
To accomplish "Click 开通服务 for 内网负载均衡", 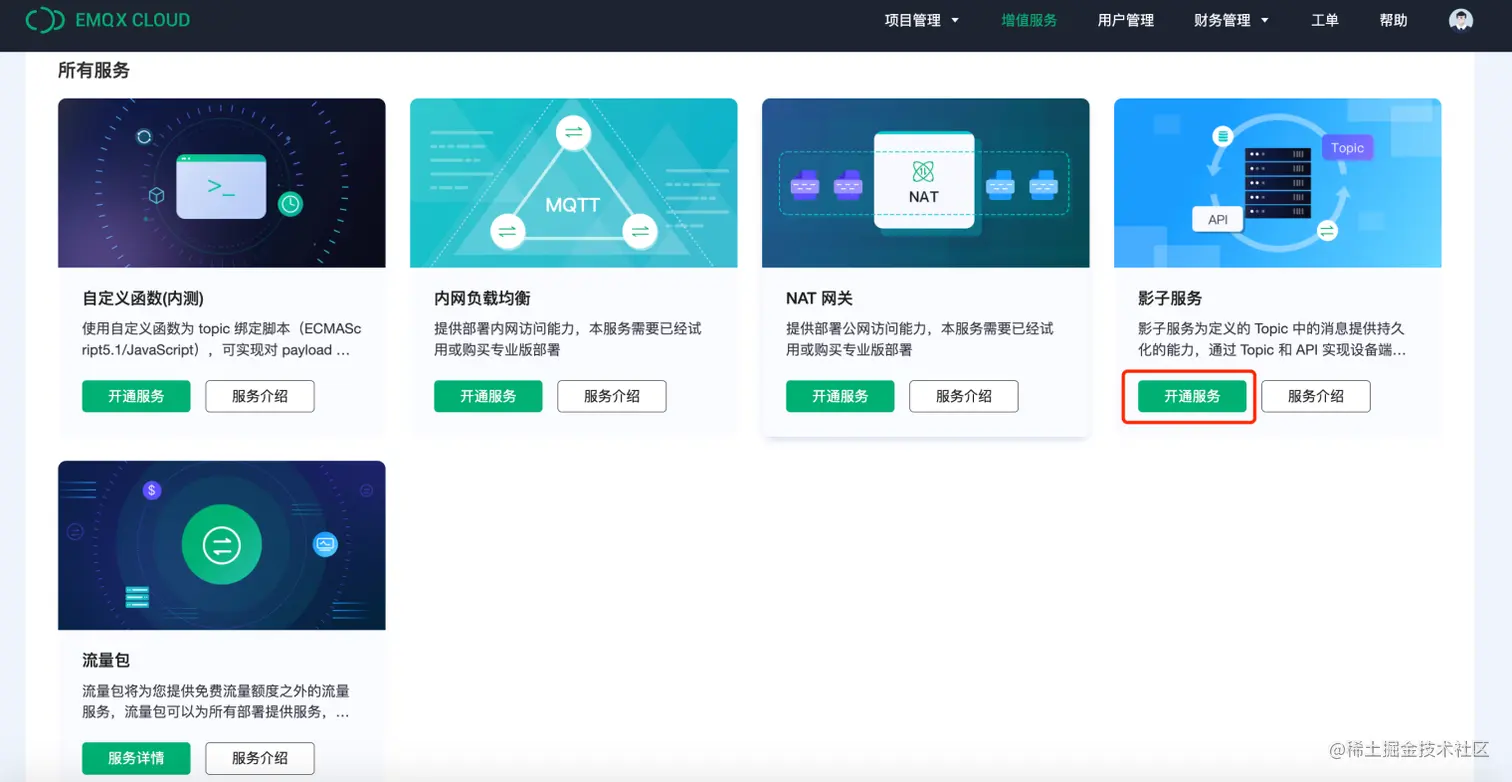I will pyautogui.click(x=488, y=396).
